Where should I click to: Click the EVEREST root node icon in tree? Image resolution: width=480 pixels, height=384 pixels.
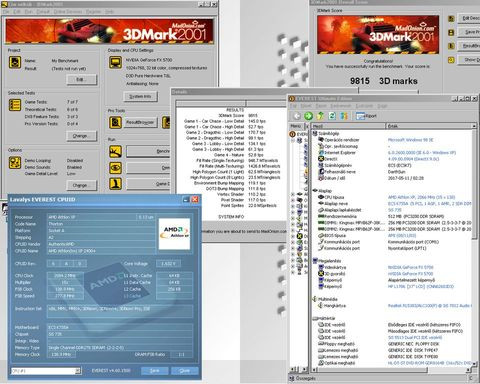[292, 134]
